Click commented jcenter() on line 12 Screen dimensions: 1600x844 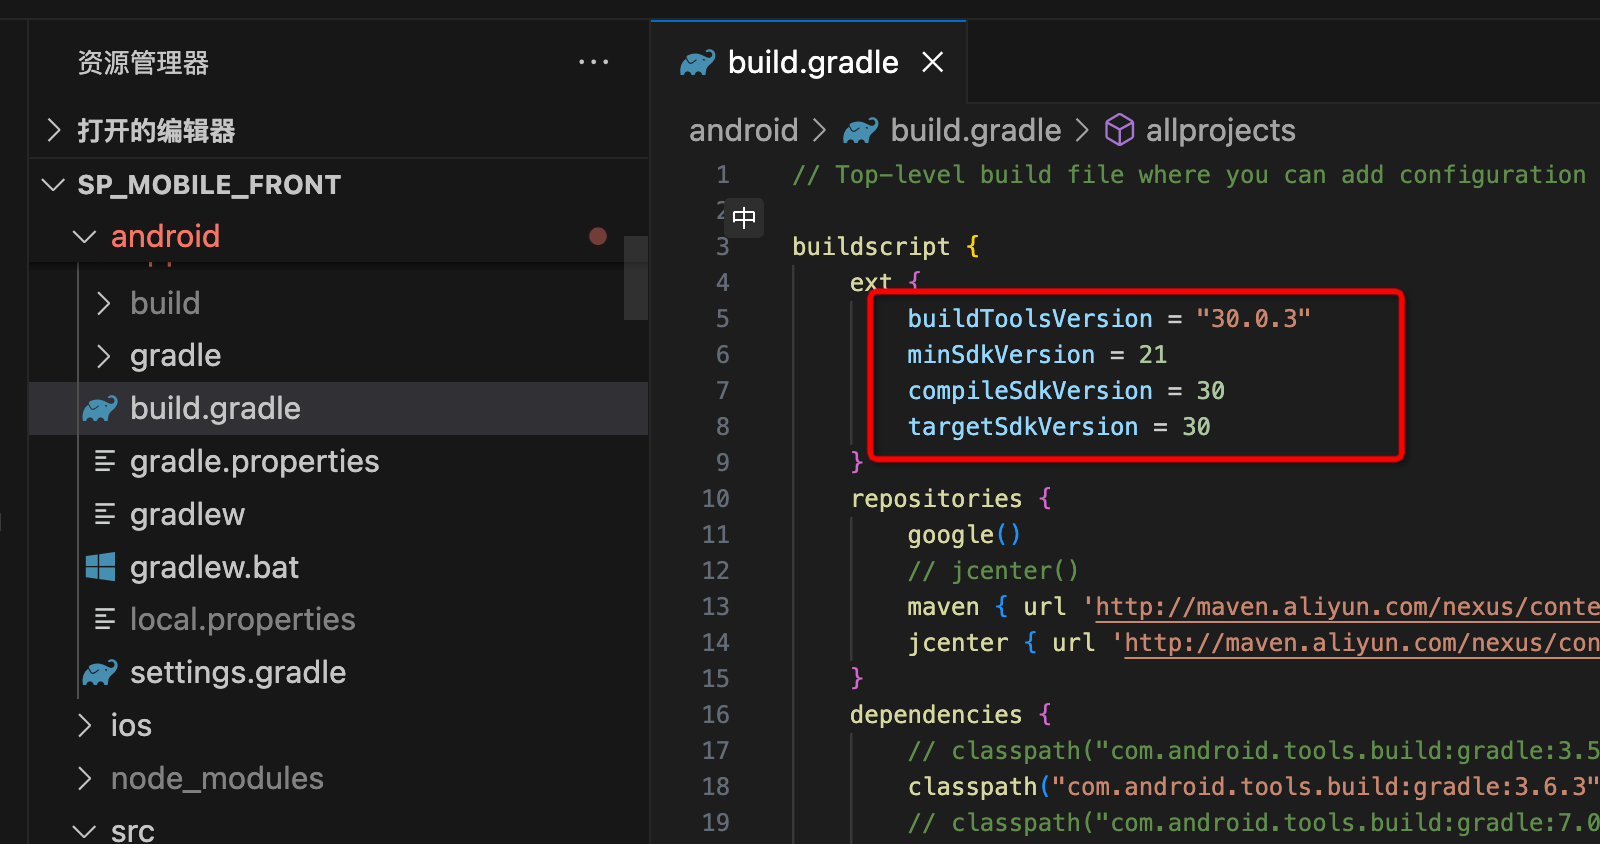click(x=993, y=571)
